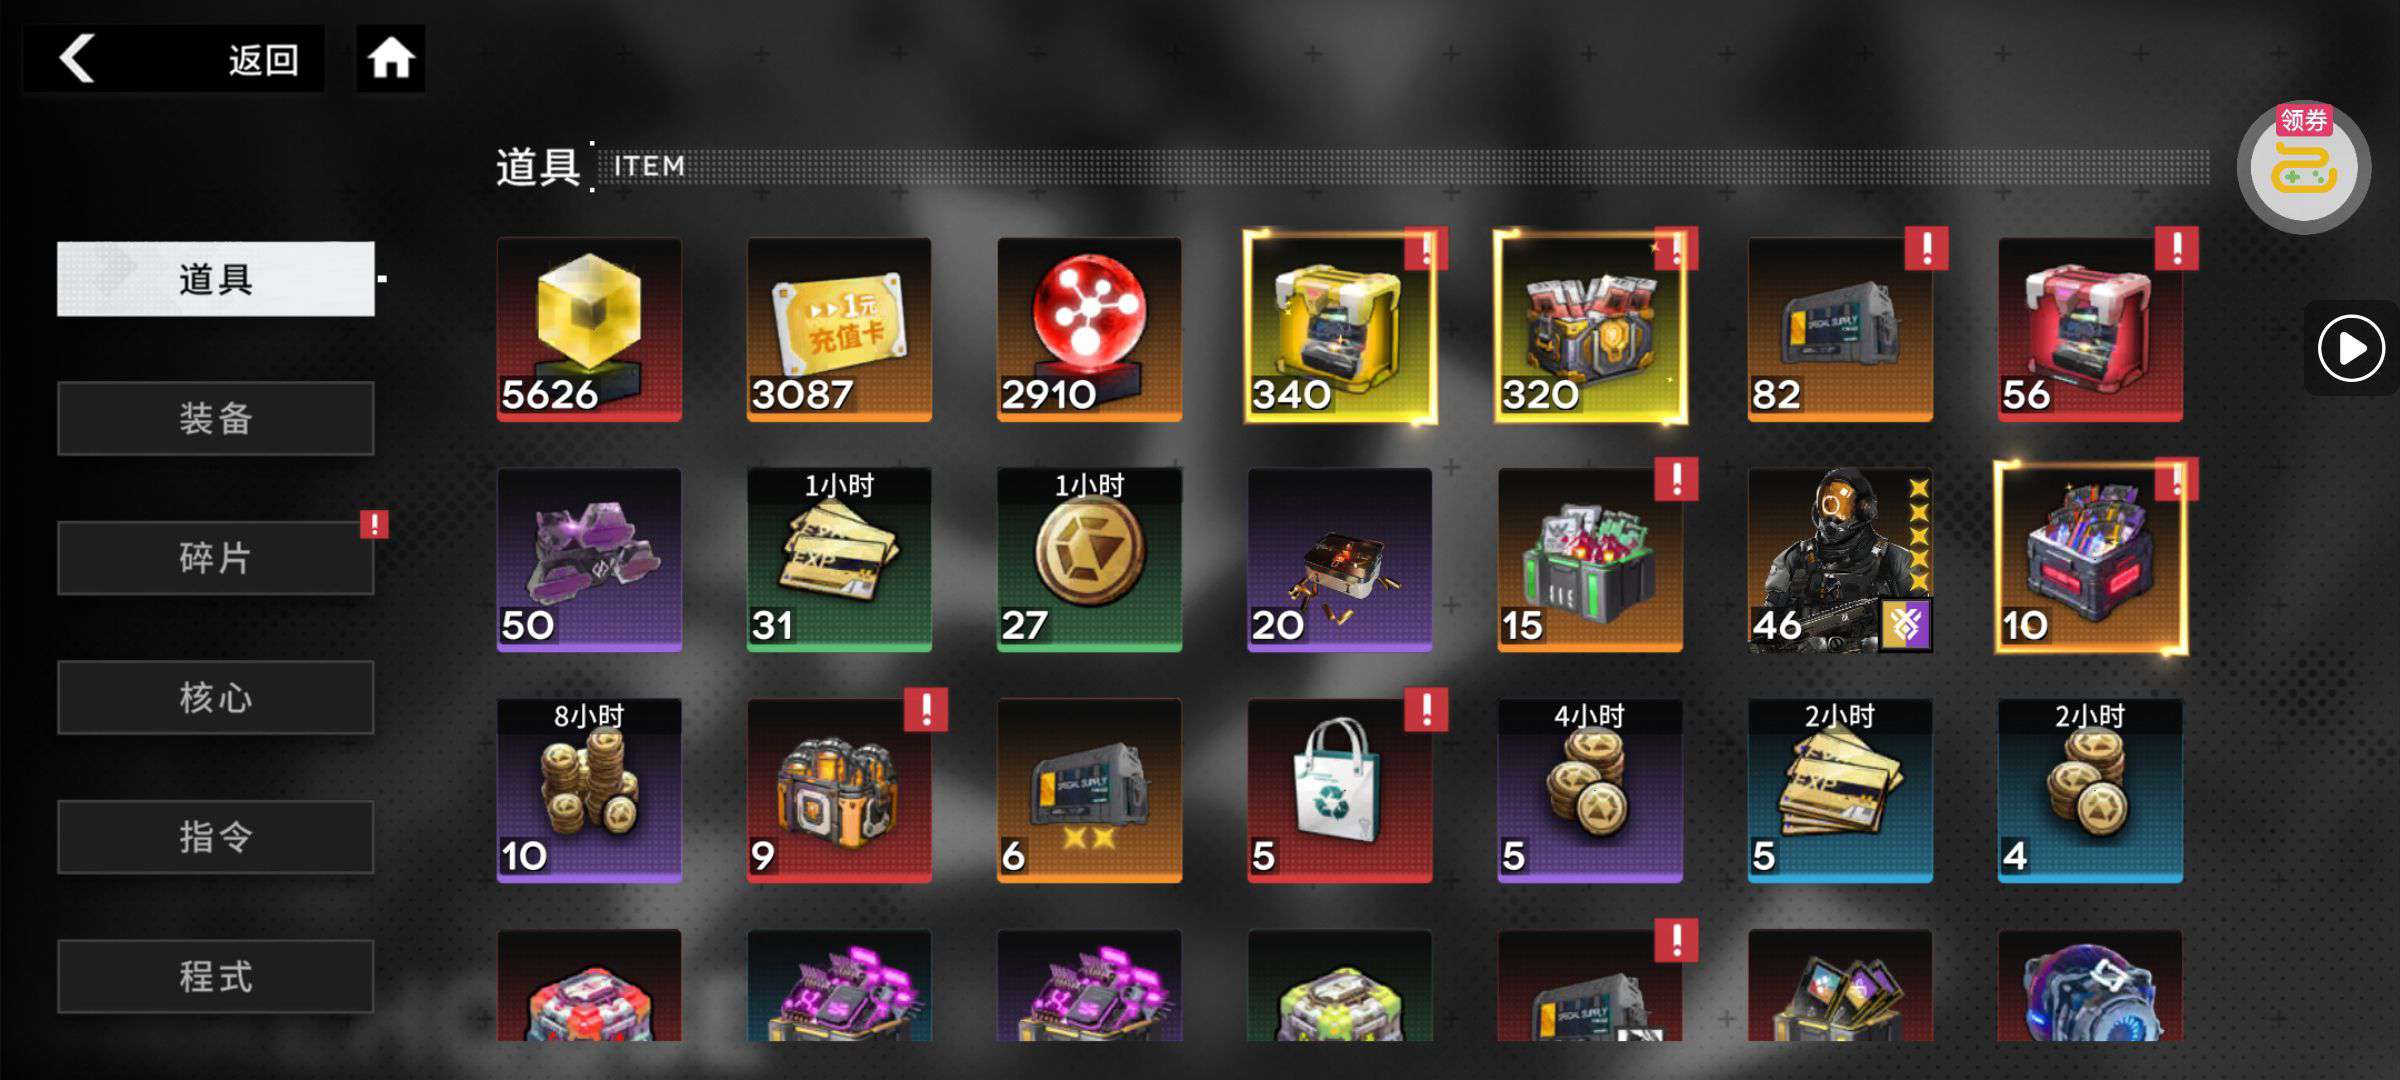
Task: Tap the 领券 coupon floating button
Action: pyautogui.click(x=2304, y=167)
